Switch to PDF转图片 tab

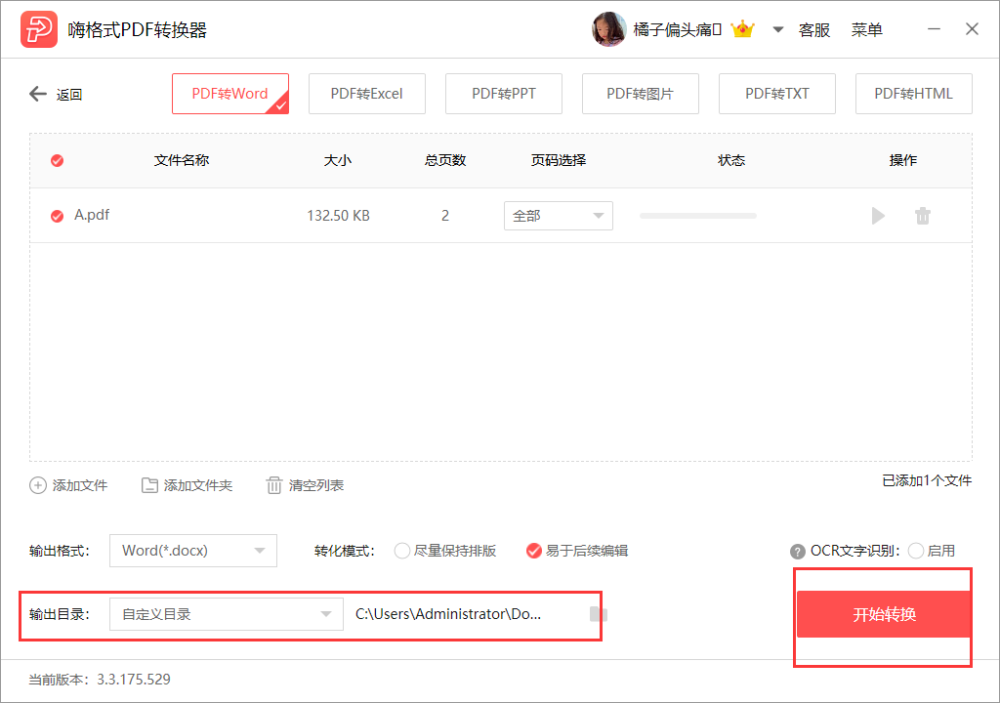point(640,94)
